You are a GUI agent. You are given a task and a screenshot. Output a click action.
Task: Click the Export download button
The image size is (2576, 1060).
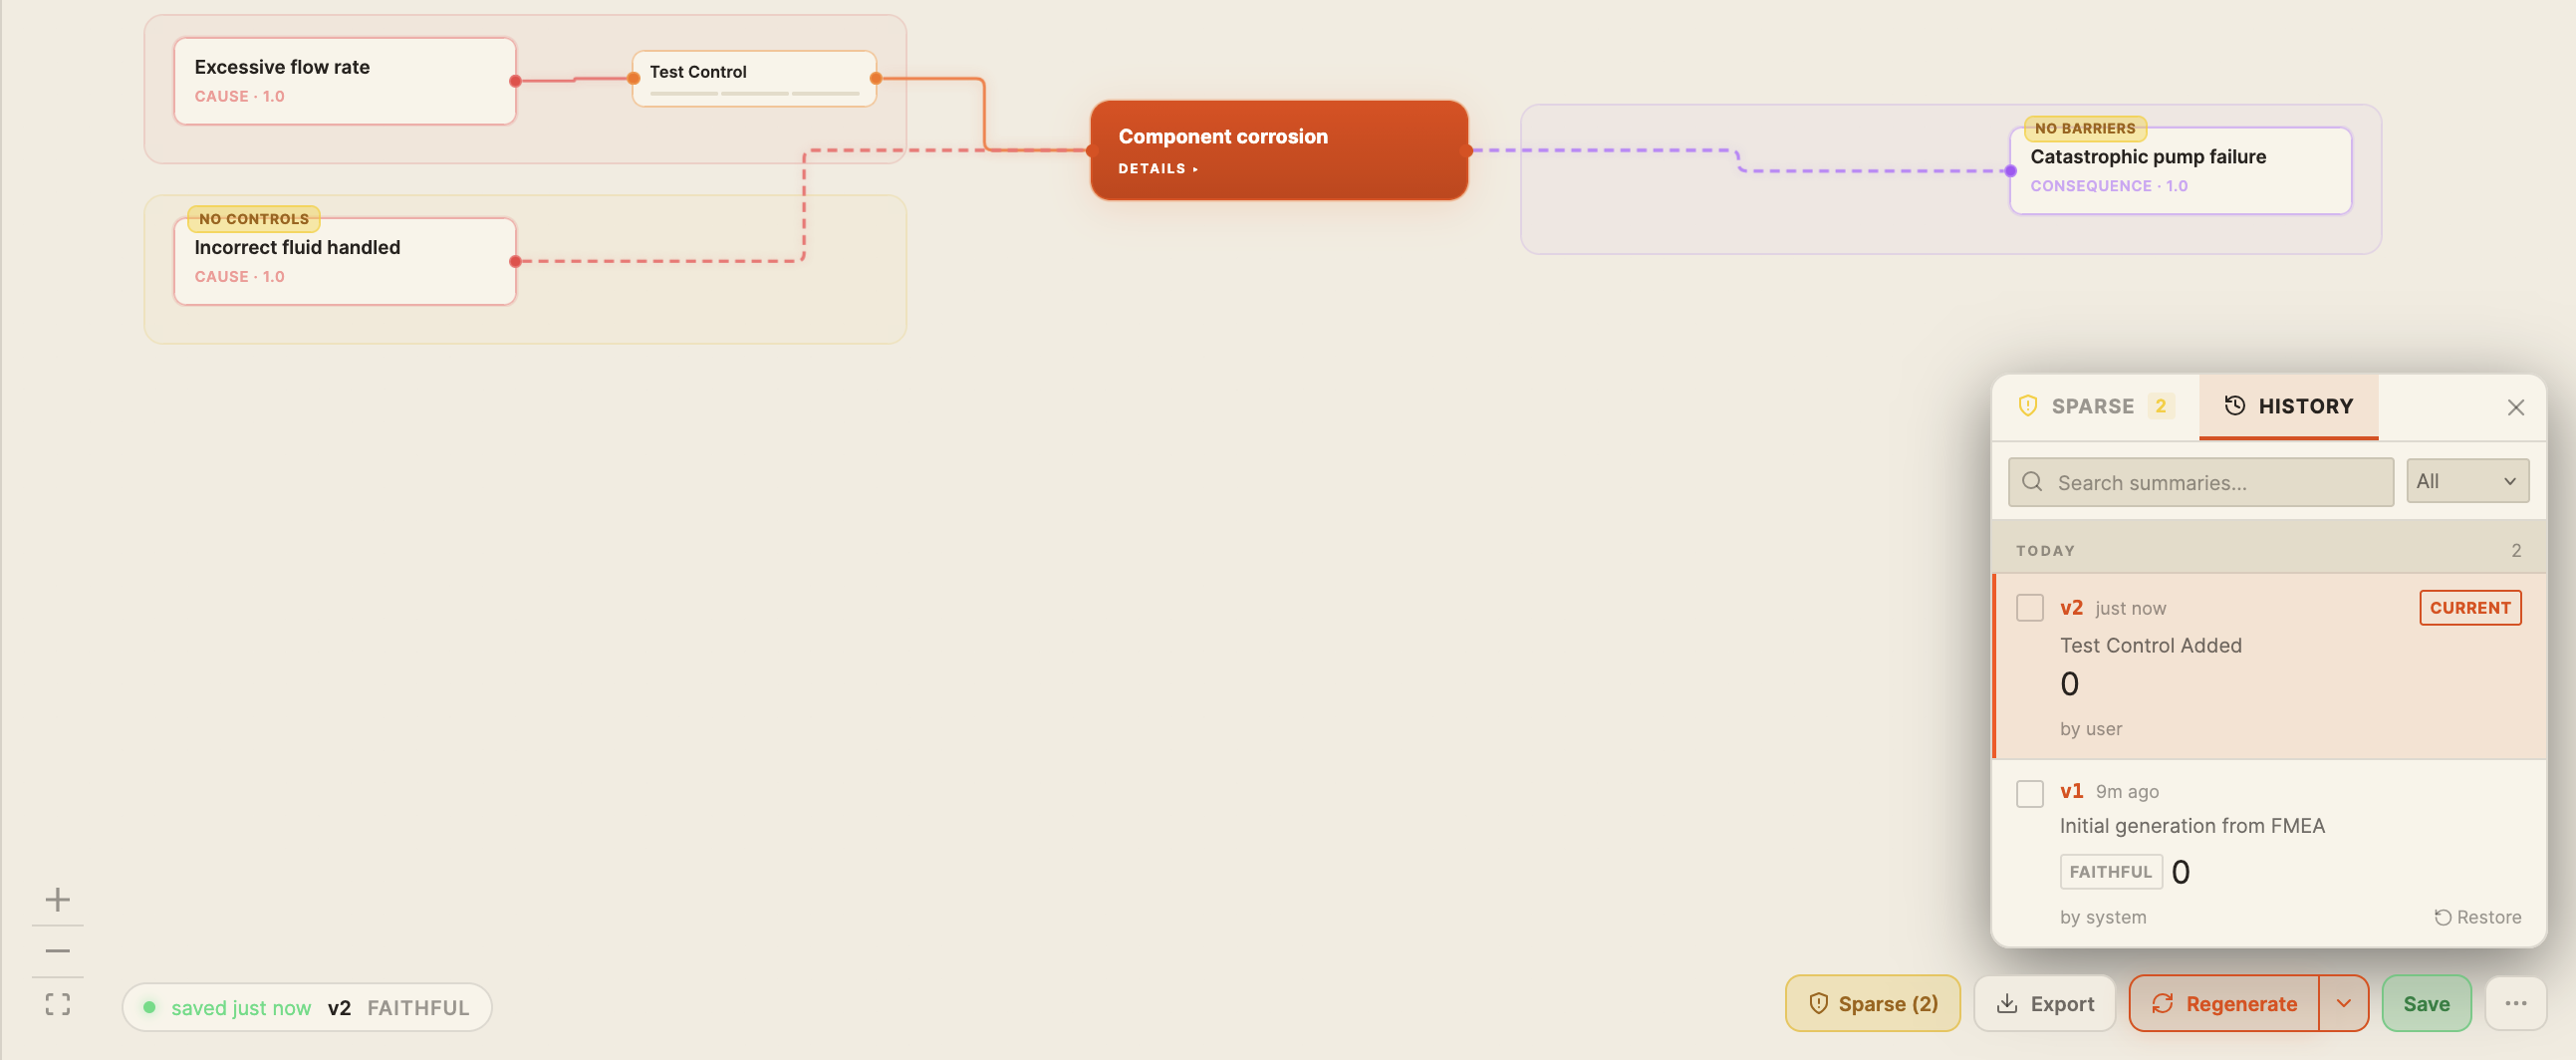2044,1003
